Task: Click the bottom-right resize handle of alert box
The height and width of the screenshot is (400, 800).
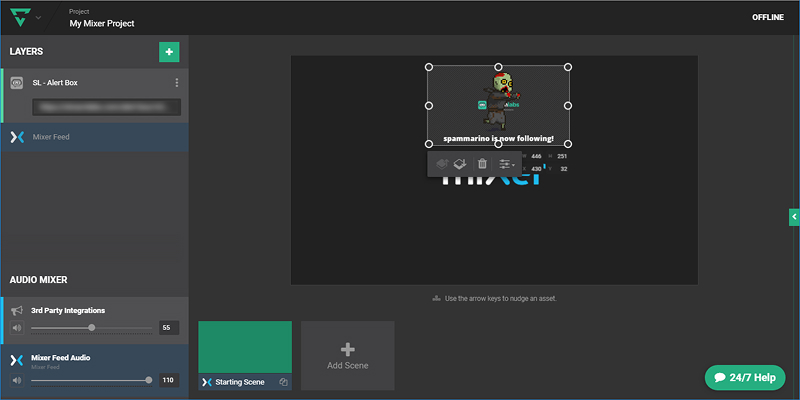Action: click(568, 144)
